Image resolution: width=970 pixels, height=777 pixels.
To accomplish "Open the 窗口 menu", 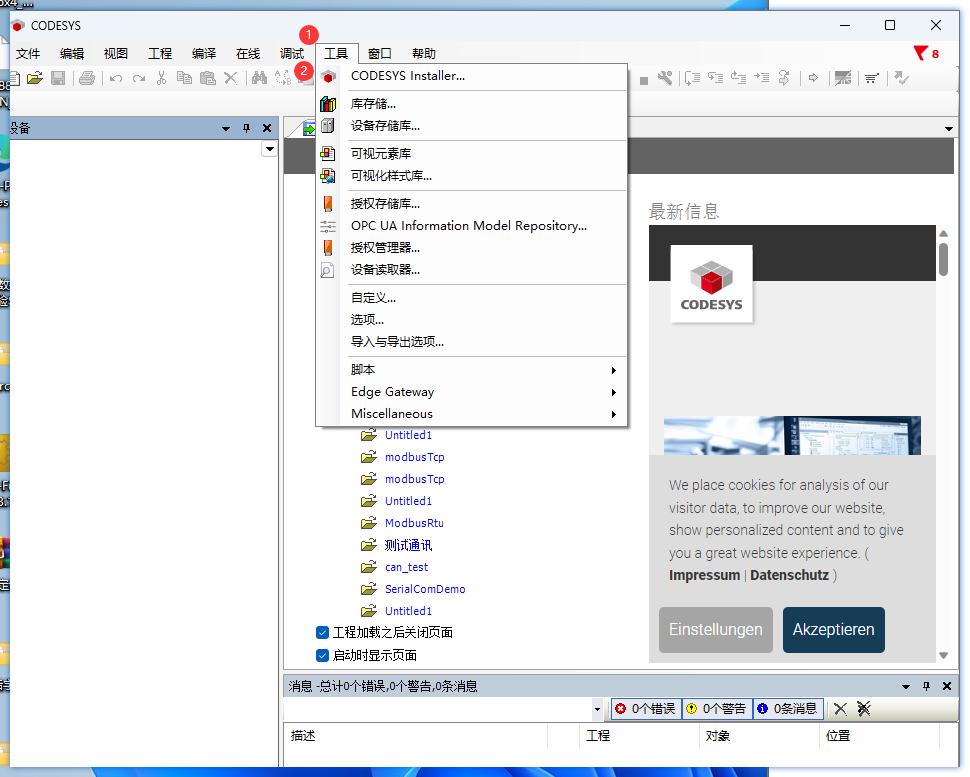I will (379, 54).
